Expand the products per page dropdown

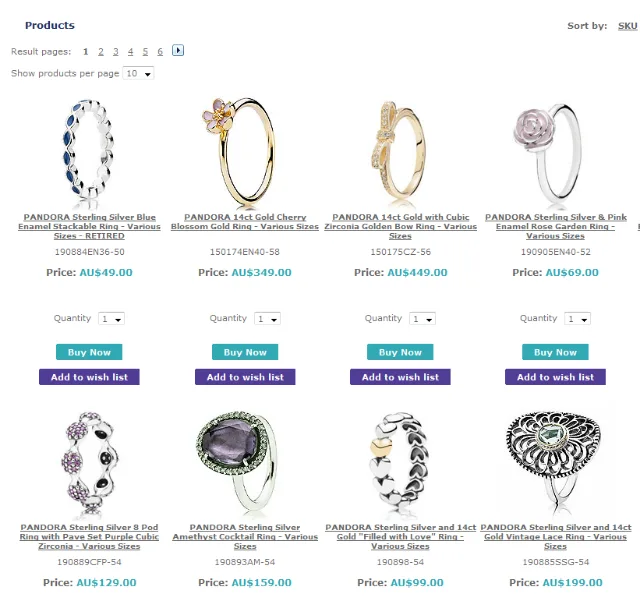(138, 73)
